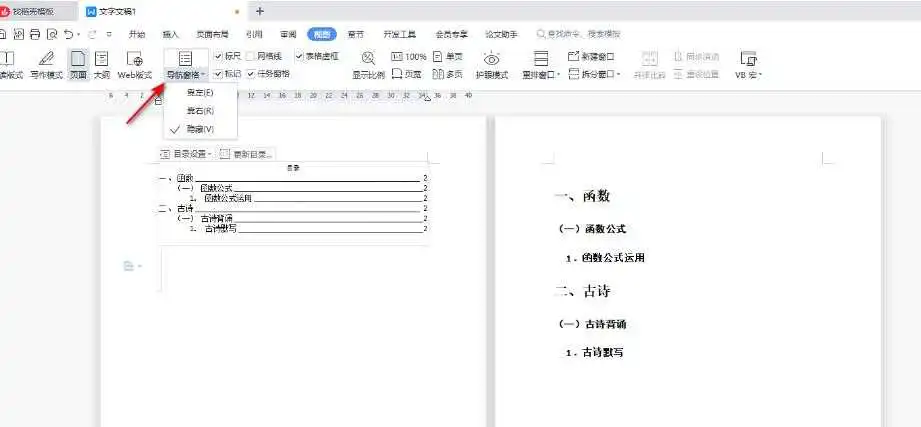The height and width of the screenshot is (427, 921).
Task: Open the zoom ratio (显示比例) dialog
Action: [x=368, y=65]
